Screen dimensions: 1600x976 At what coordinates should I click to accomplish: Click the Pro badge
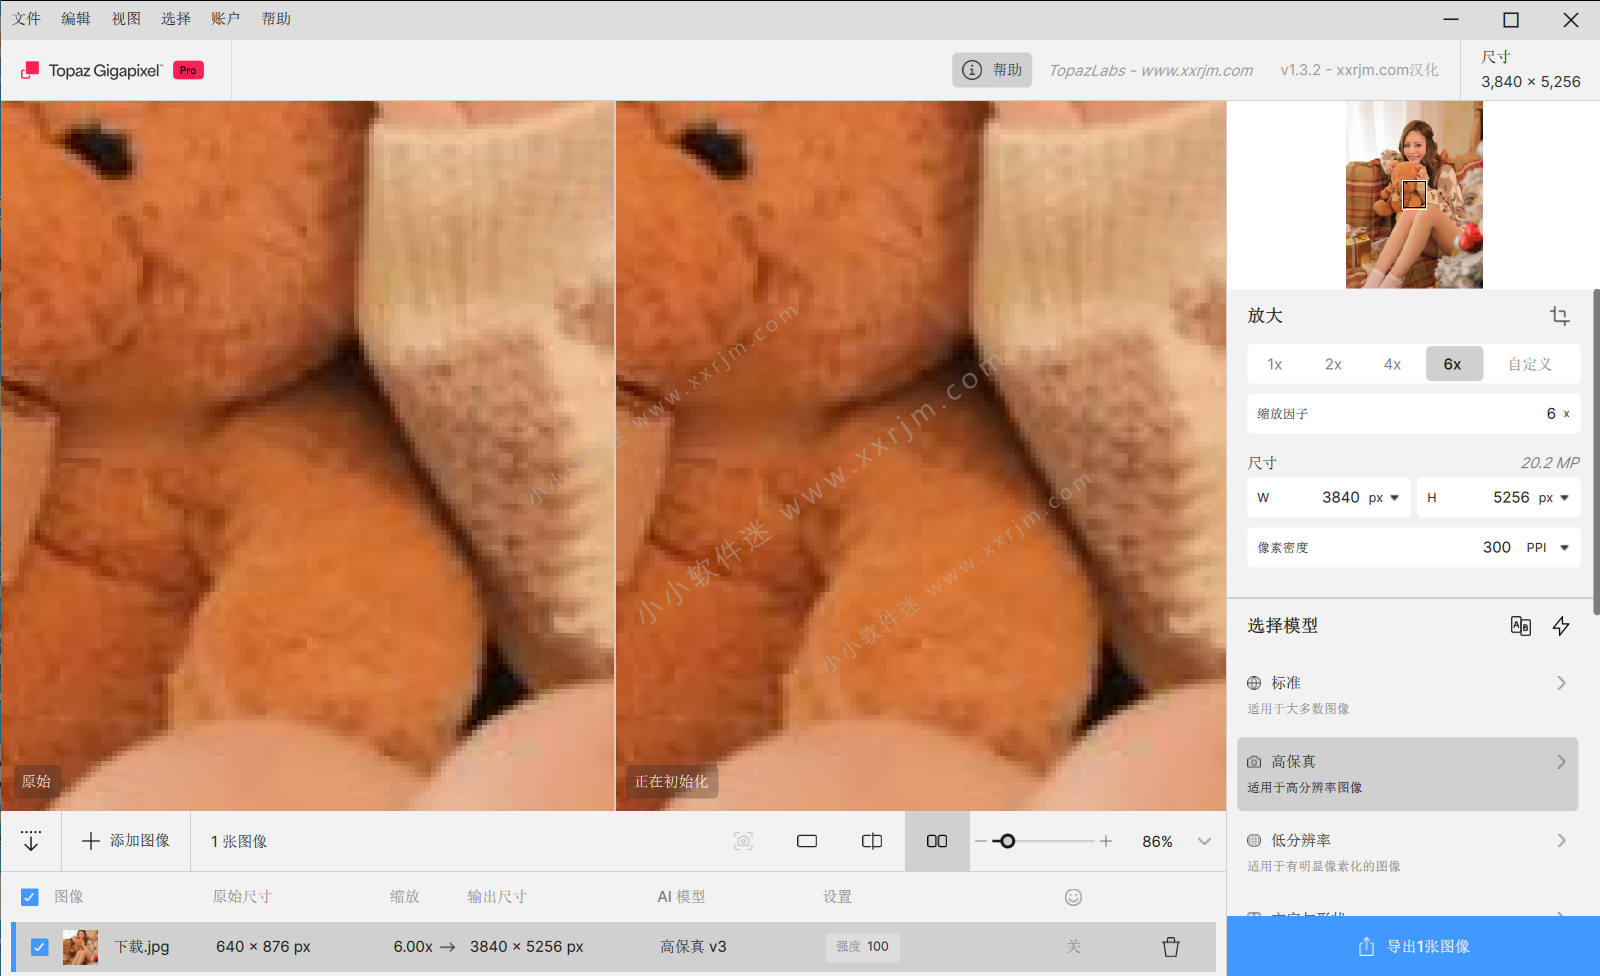(x=188, y=70)
